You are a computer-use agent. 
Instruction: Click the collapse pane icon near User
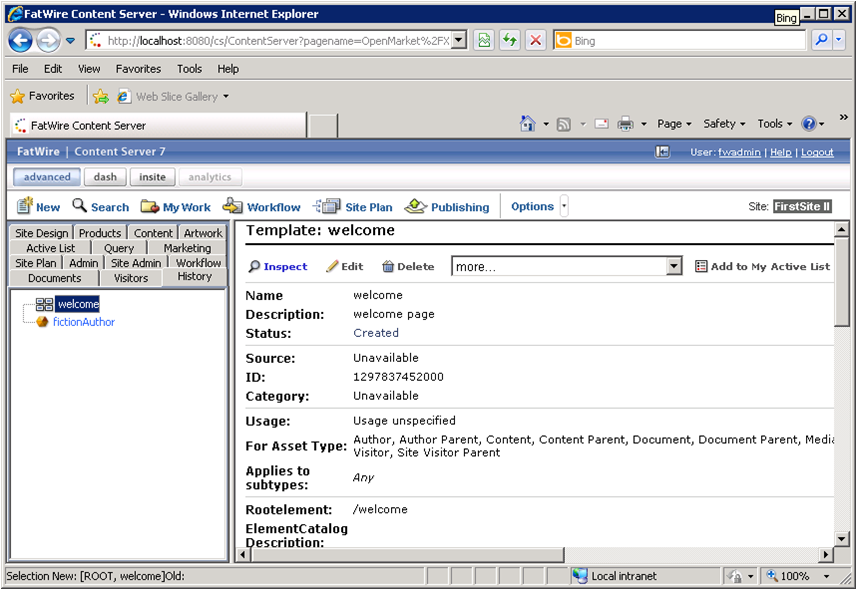pyautogui.click(x=662, y=152)
